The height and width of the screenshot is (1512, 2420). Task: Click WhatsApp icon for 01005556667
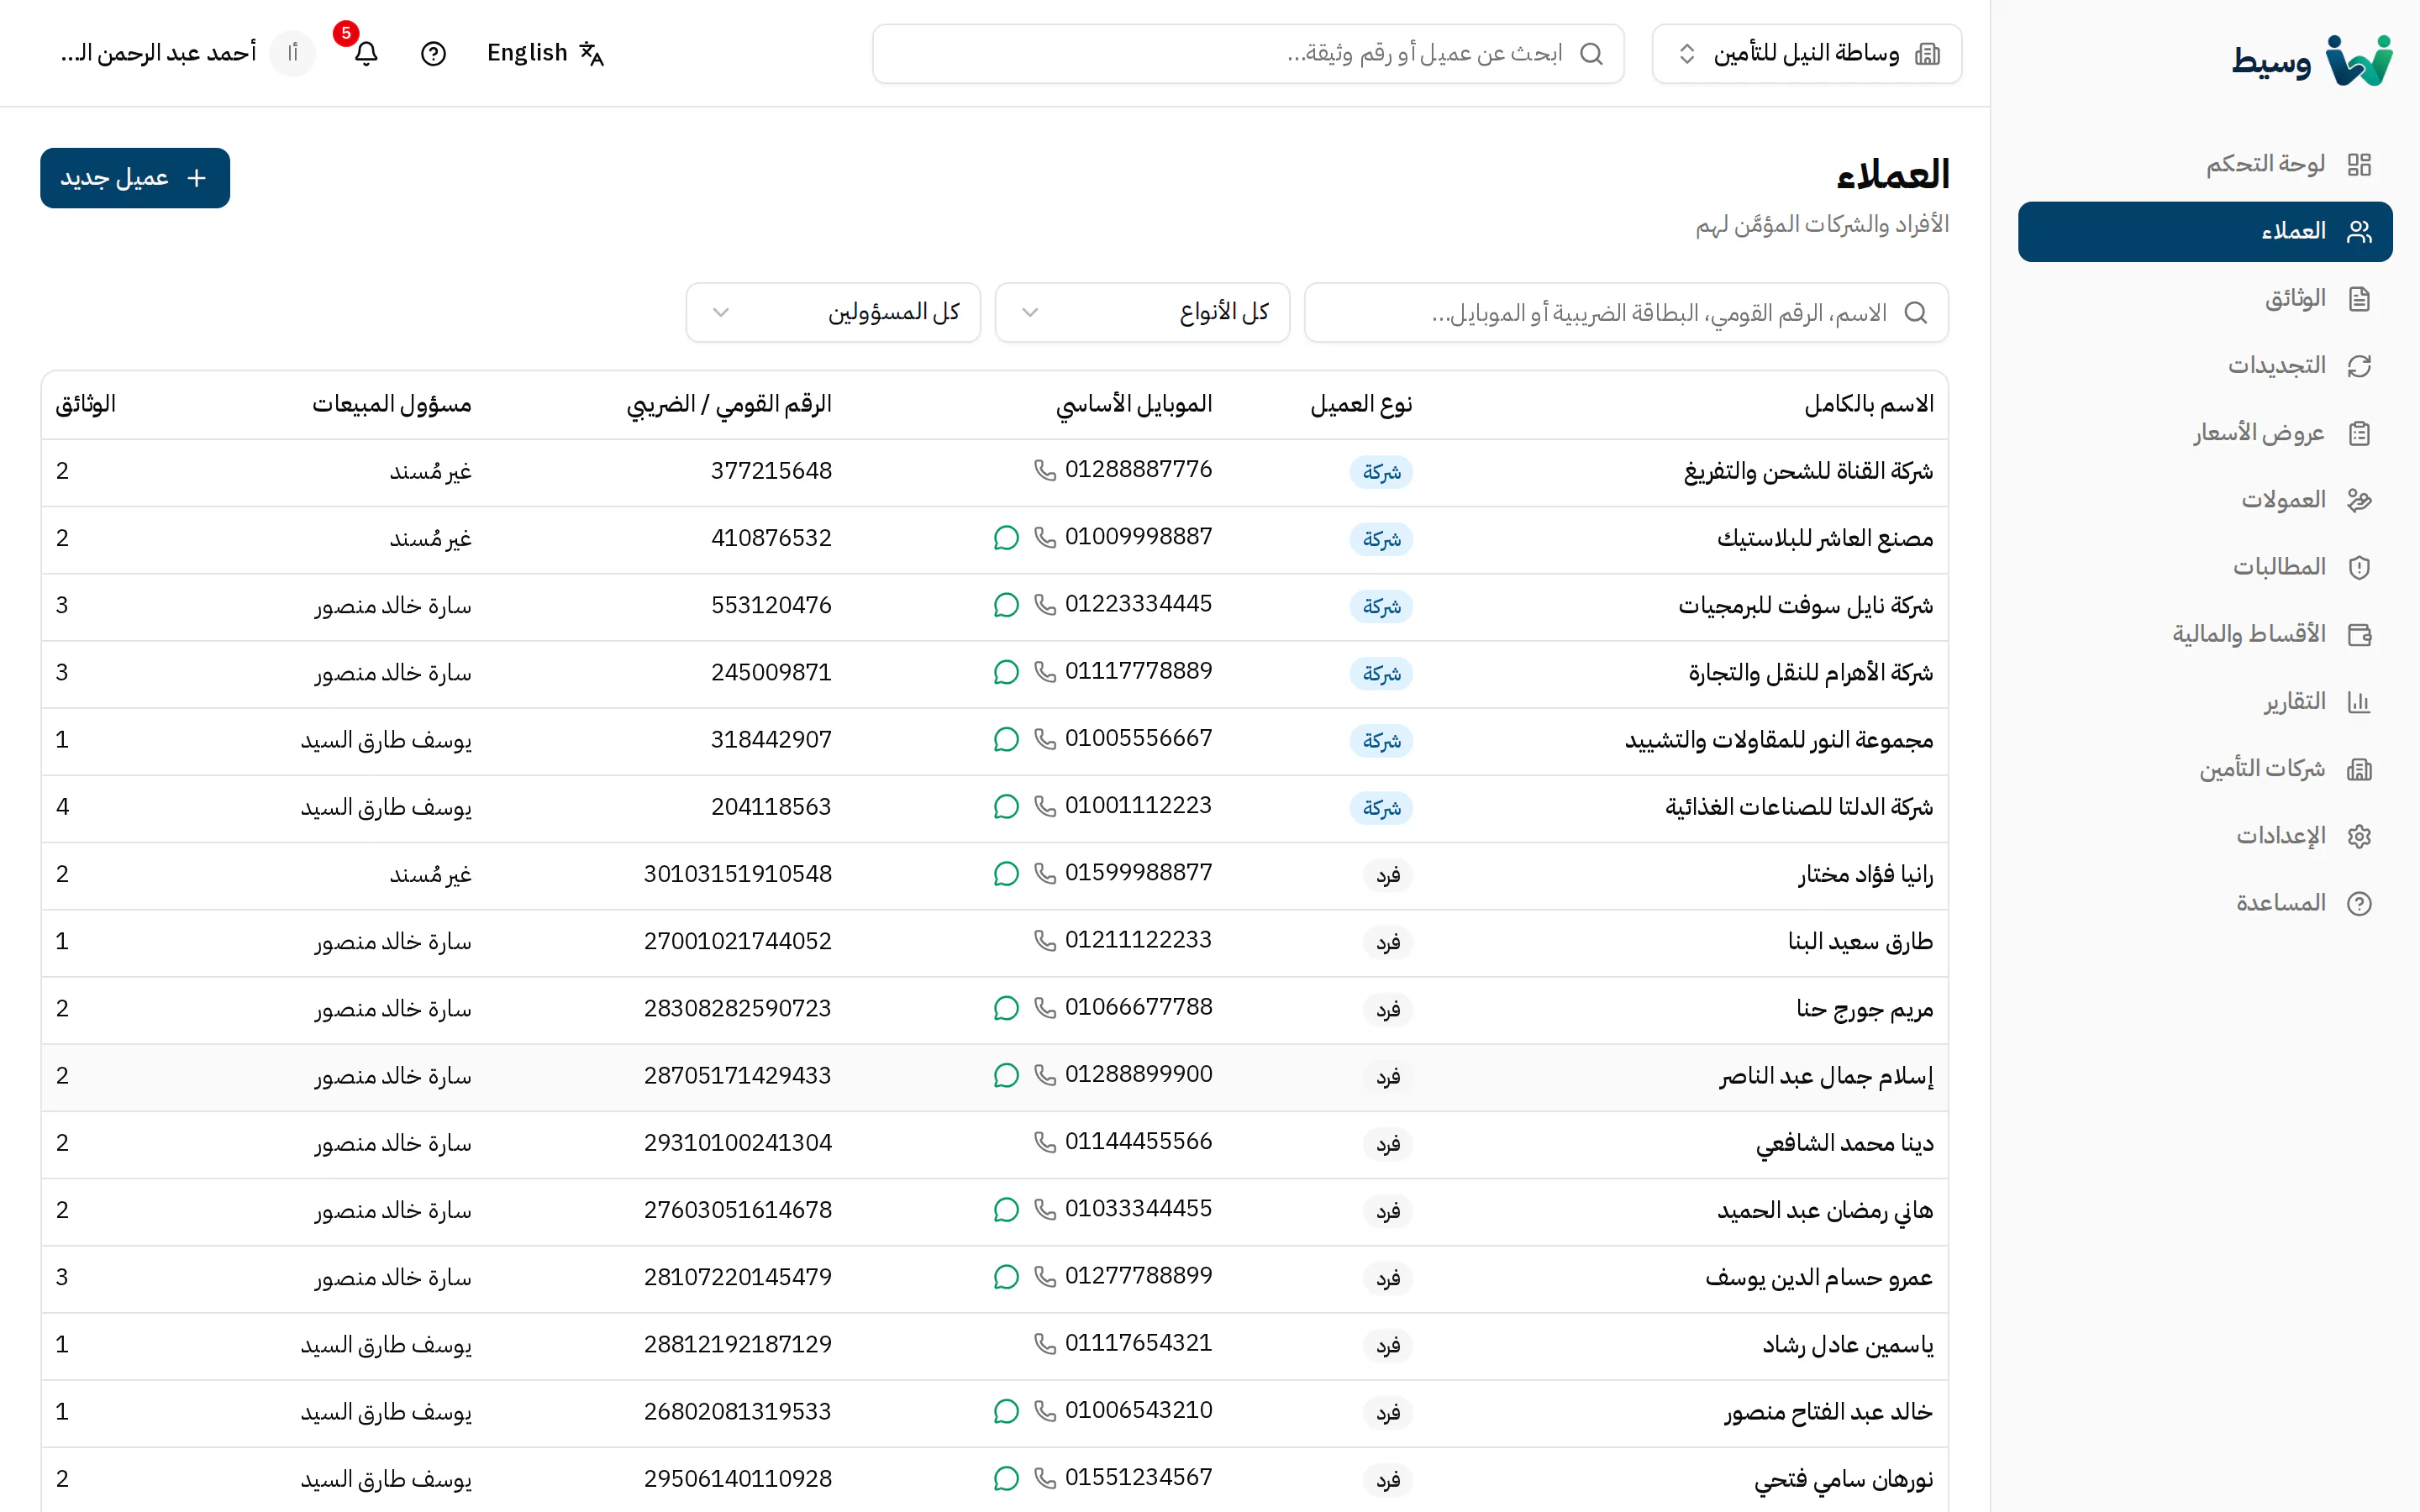coord(1006,739)
